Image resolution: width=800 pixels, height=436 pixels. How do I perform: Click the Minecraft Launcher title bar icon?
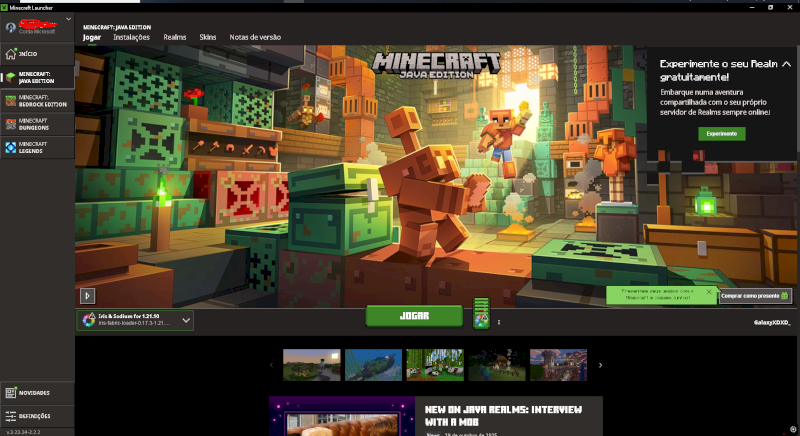click(5, 8)
